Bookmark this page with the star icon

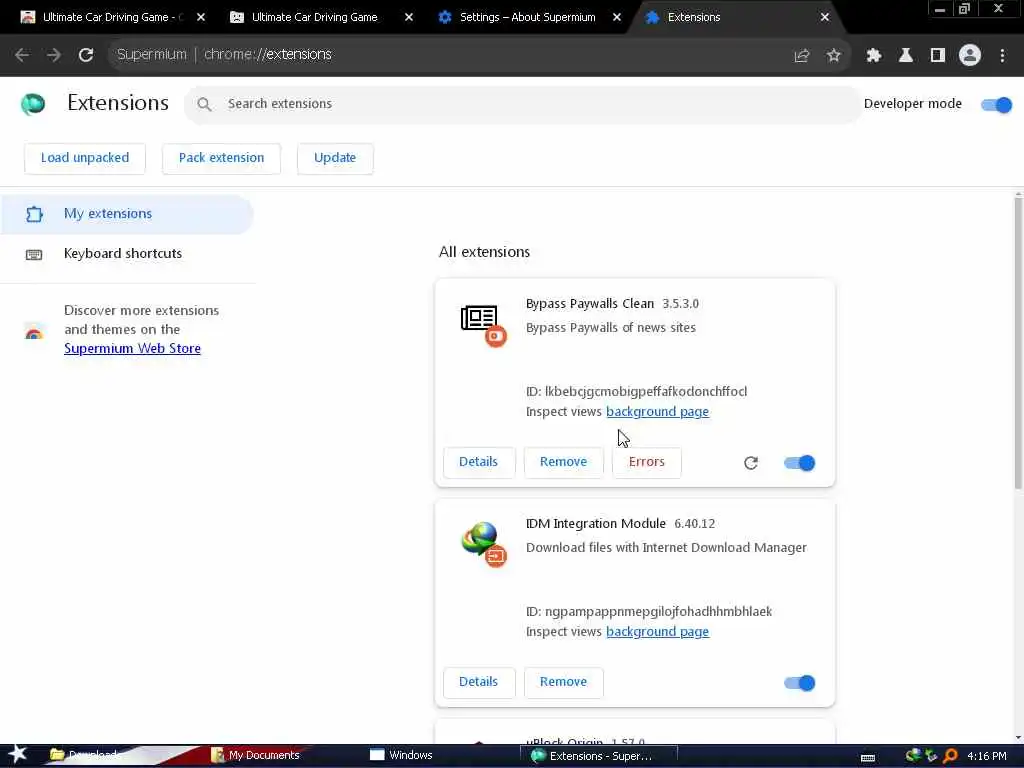pyautogui.click(x=833, y=56)
